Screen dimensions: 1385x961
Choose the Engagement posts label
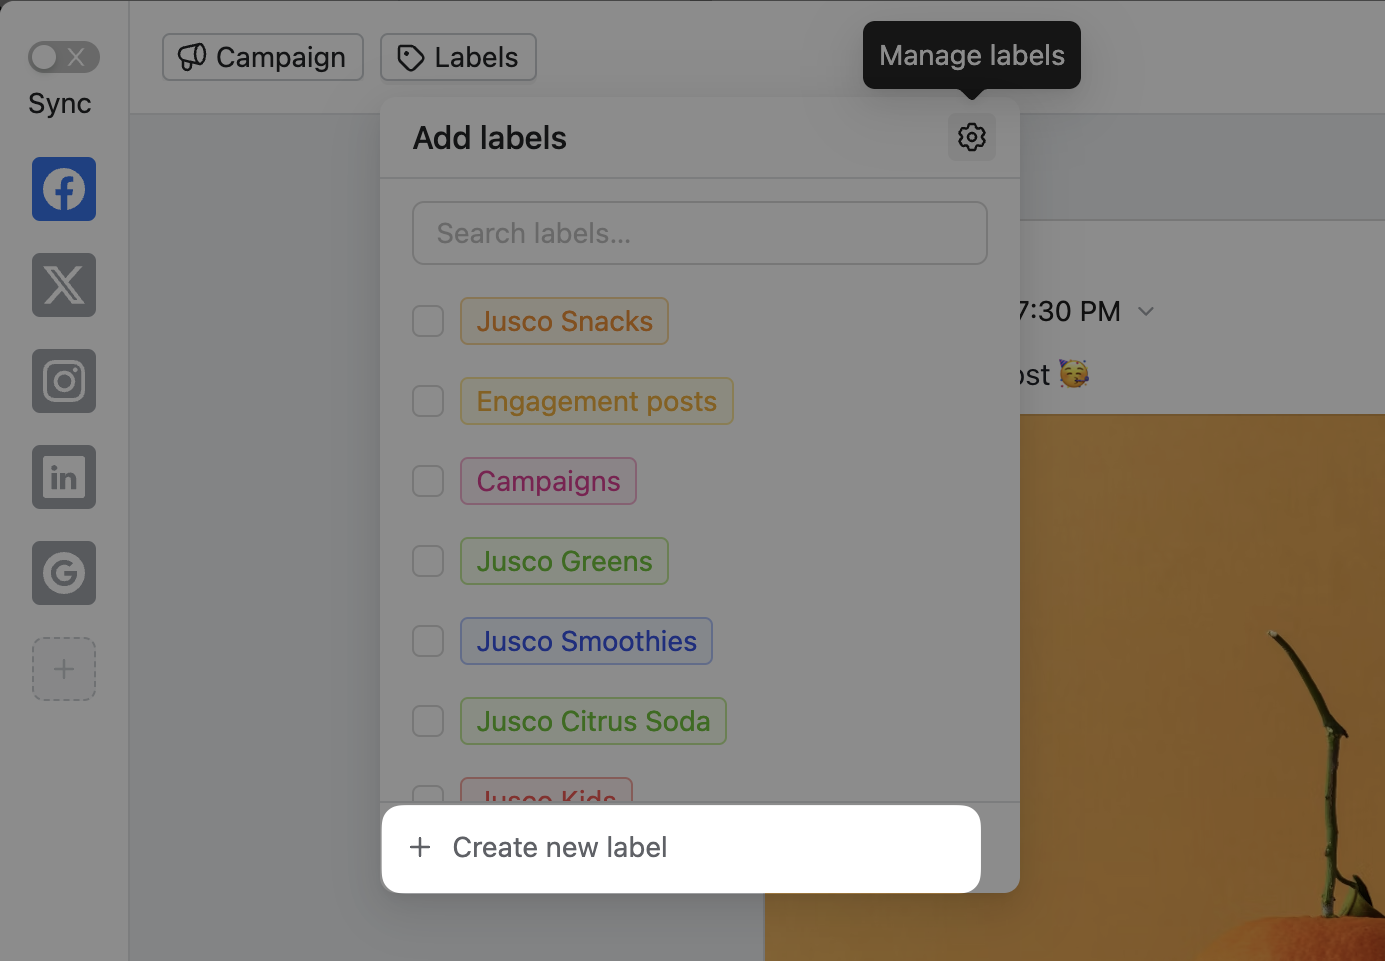pos(596,401)
